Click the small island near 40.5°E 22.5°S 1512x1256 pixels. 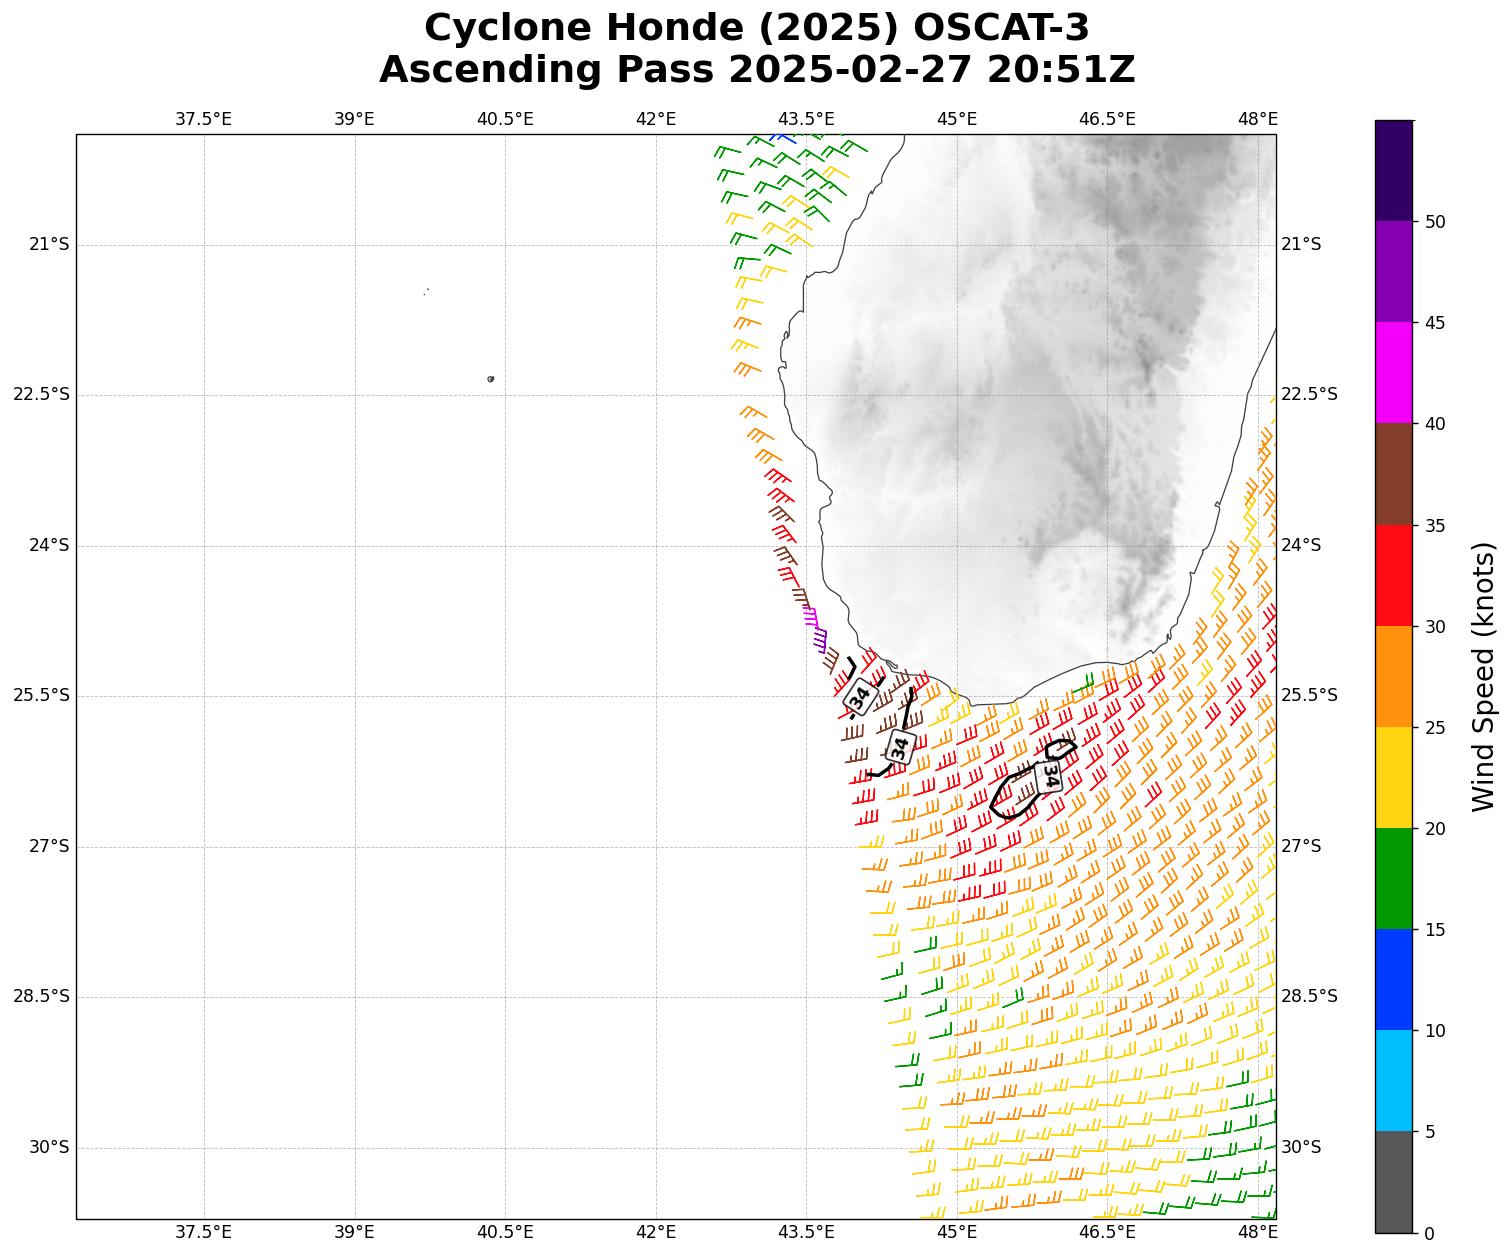[490, 379]
